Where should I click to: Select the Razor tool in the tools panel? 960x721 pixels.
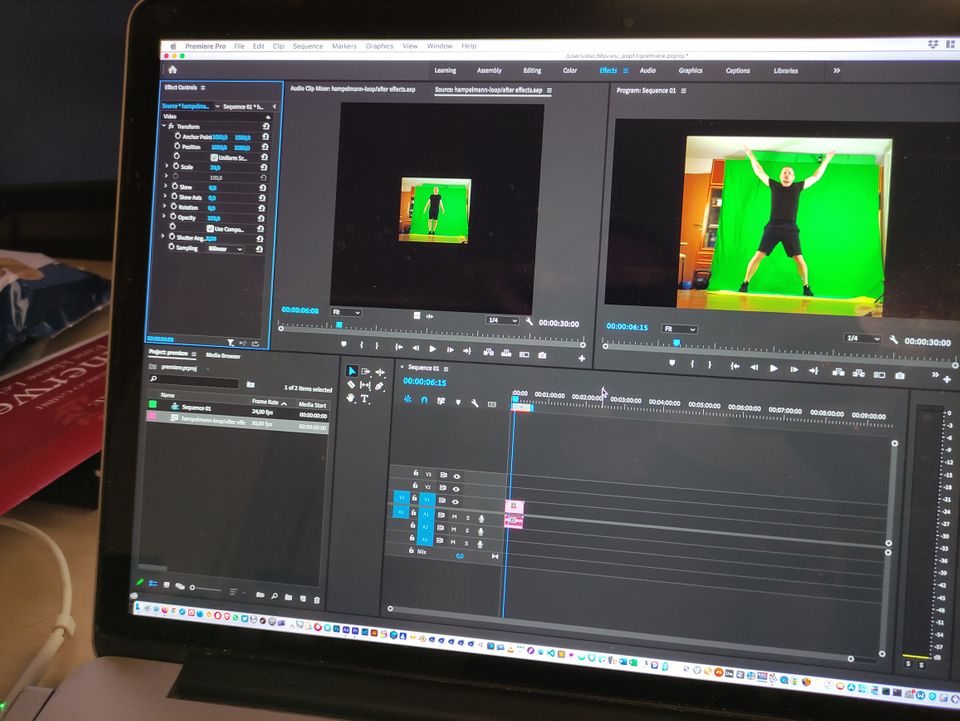pyautogui.click(x=352, y=385)
